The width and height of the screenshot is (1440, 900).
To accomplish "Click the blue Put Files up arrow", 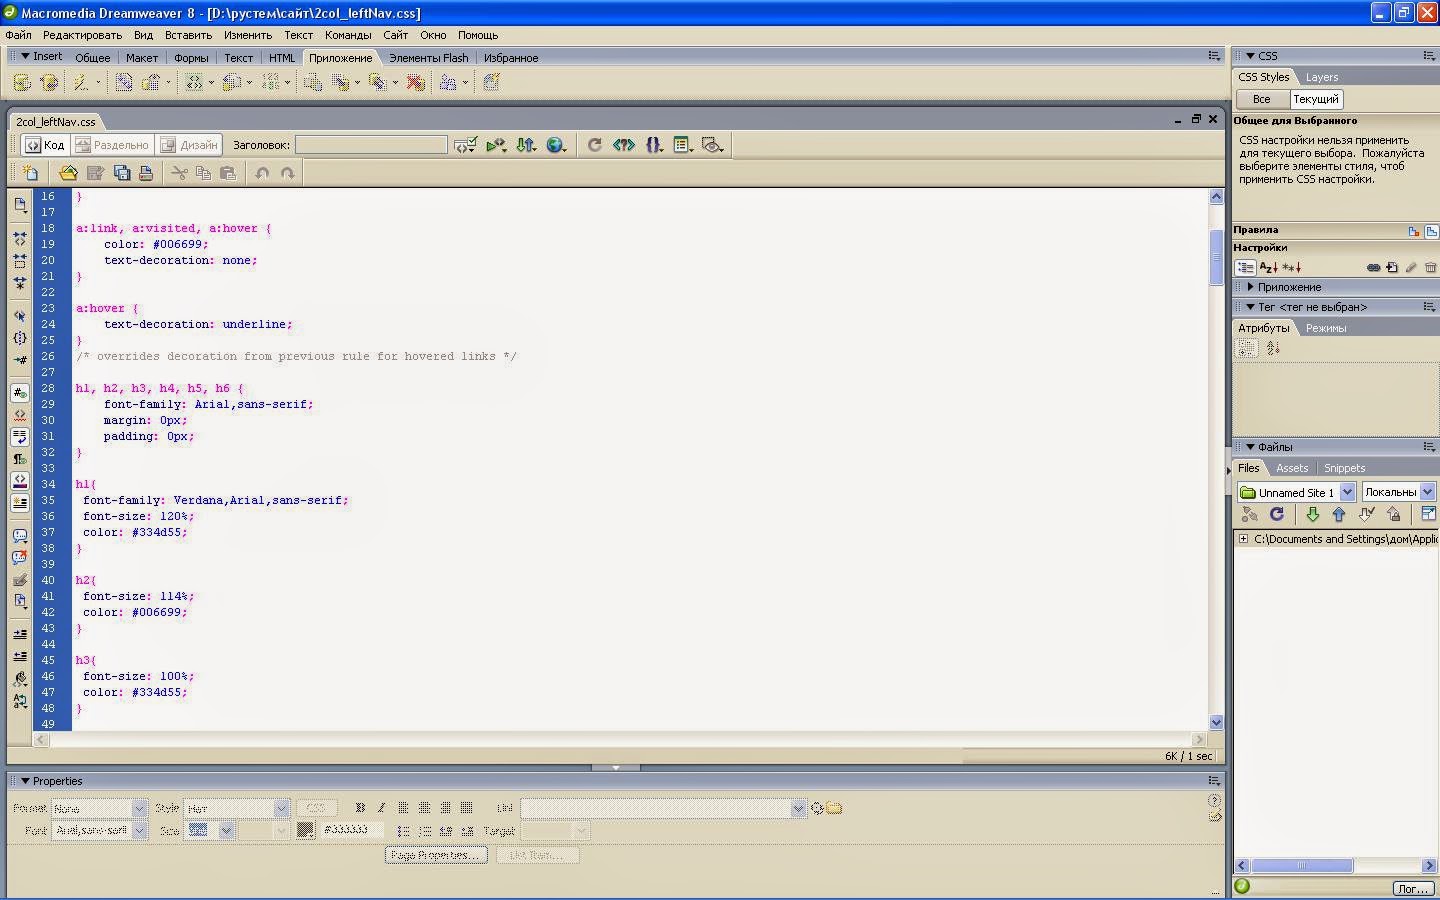I will tap(1339, 514).
